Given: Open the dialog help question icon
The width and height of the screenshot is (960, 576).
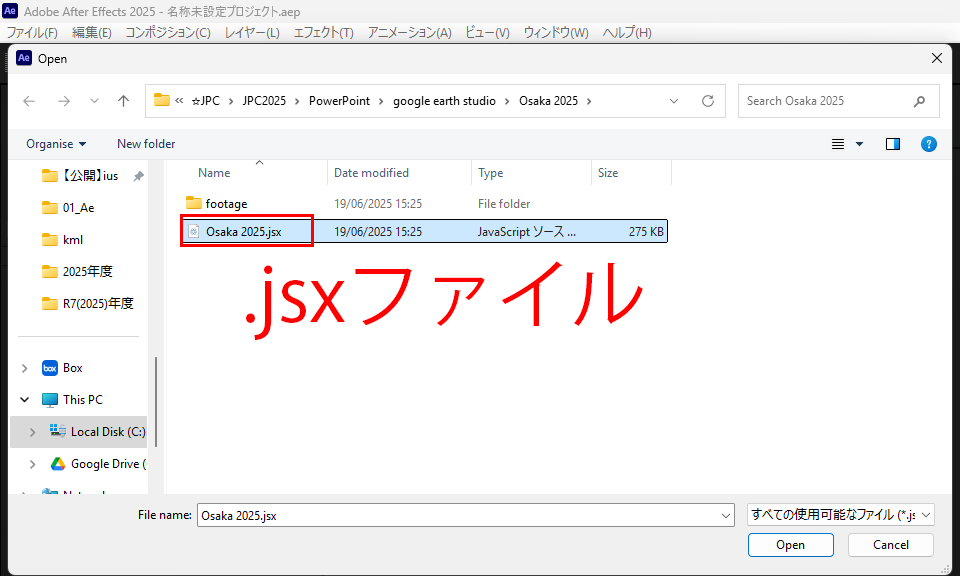Looking at the screenshot, I should tap(928, 144).
